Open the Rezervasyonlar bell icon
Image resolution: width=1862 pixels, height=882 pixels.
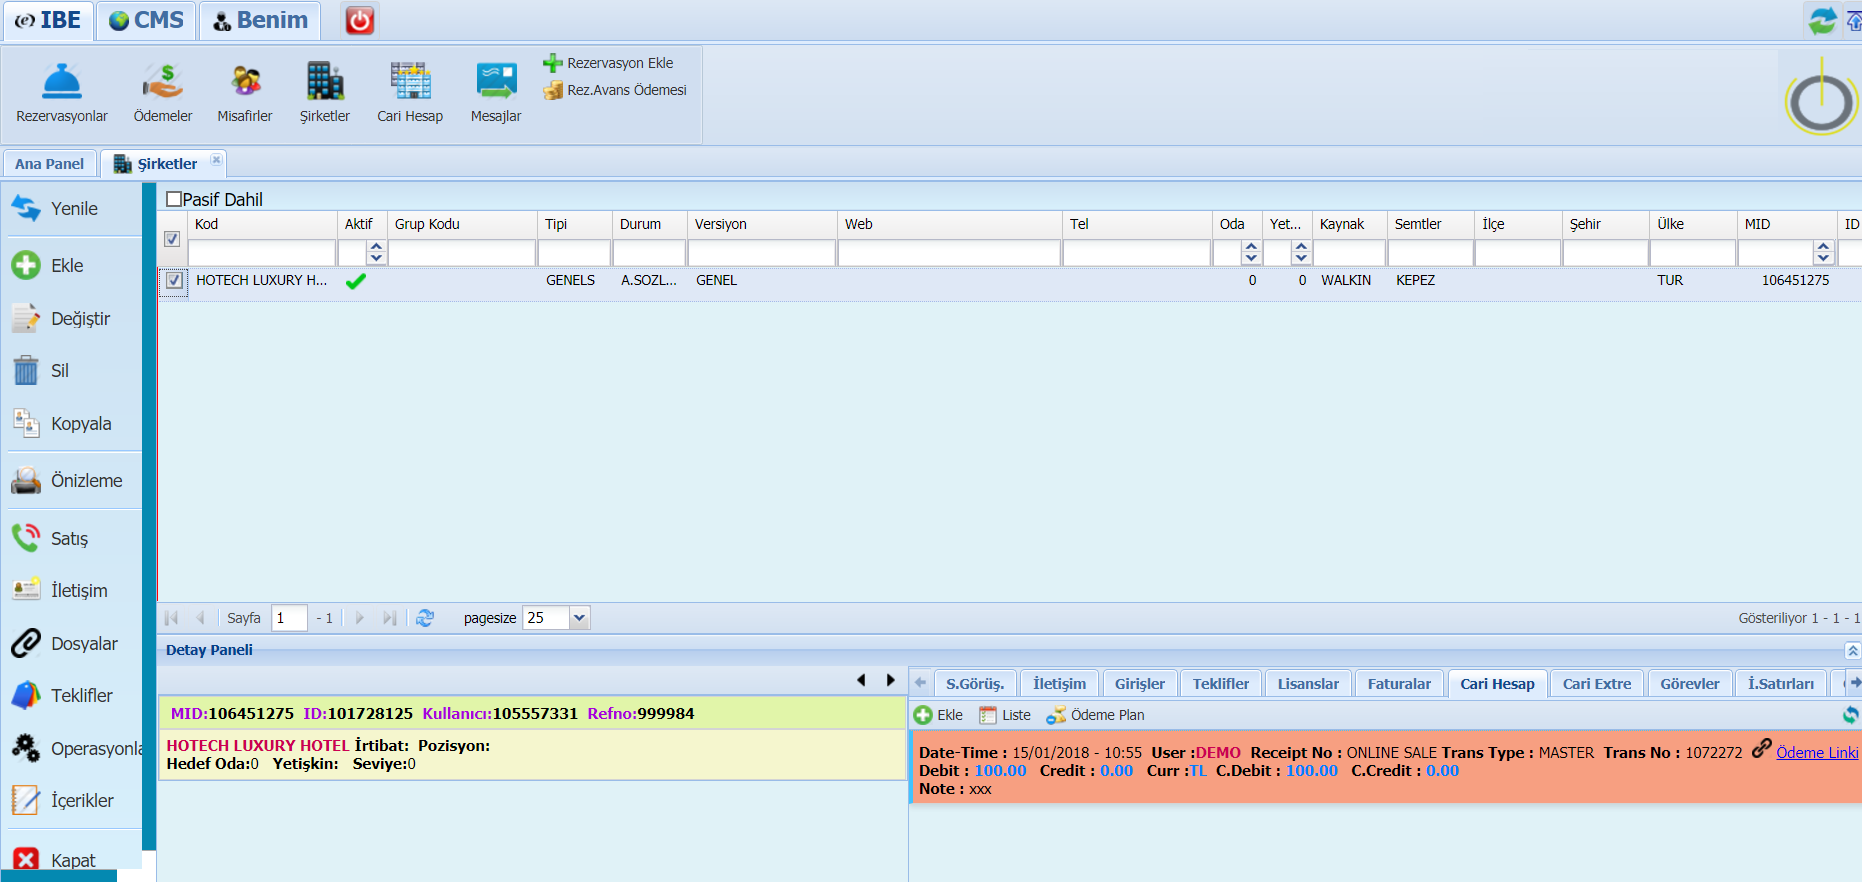point(62,82)
